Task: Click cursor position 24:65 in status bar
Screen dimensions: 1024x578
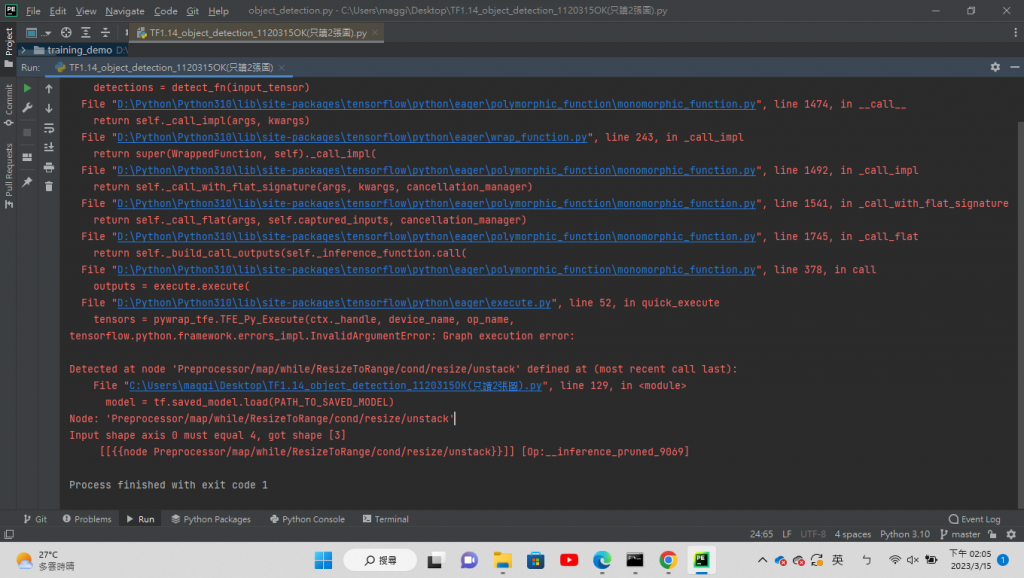Action: click(761, 534)
